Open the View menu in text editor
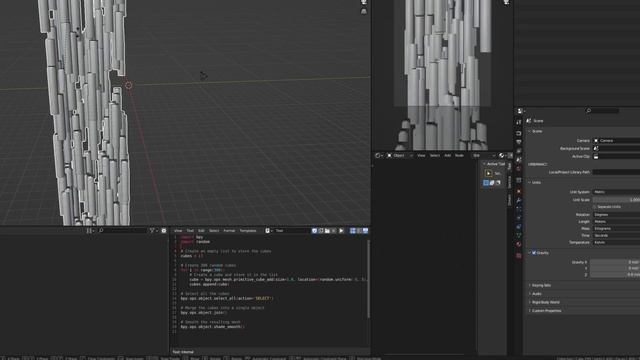Image resolution: width=640 pixels, height=360 pixels. 178,231
